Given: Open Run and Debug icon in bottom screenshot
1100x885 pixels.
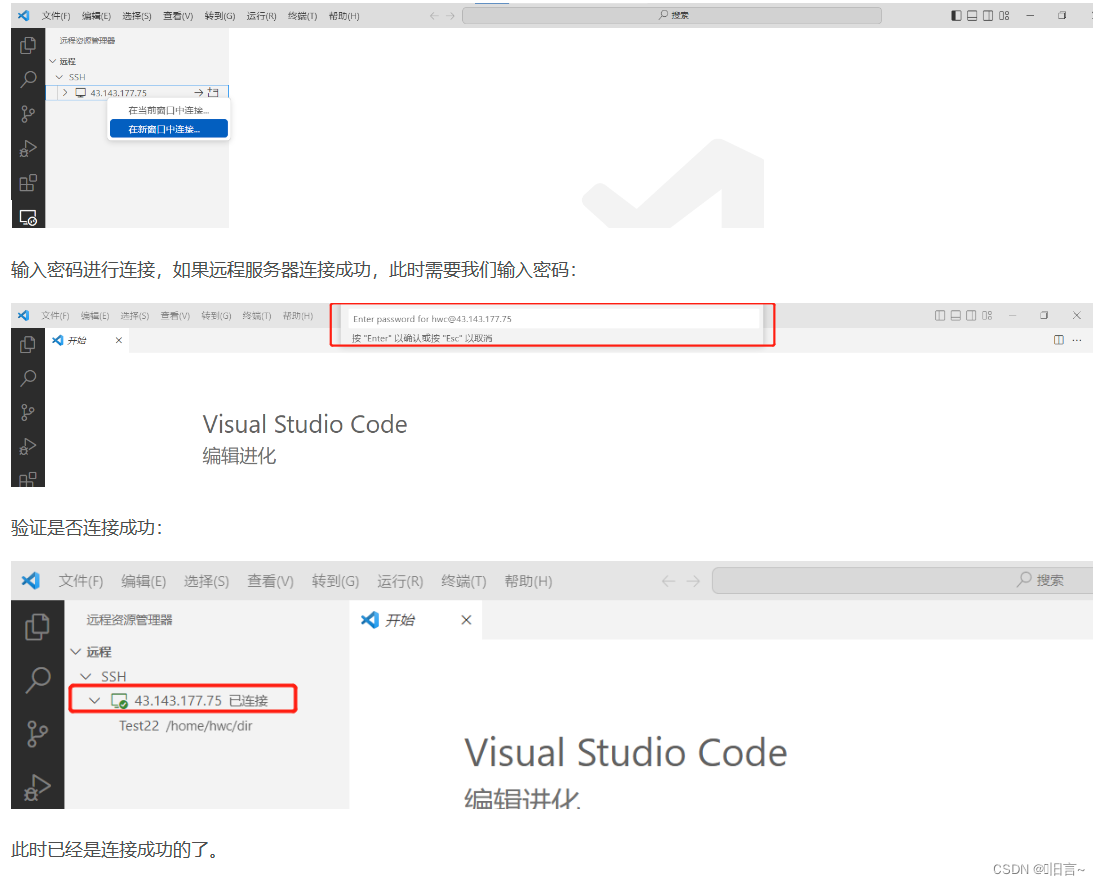Looking at the screenshot, I should pyautogui.click(x=37, y=788).
